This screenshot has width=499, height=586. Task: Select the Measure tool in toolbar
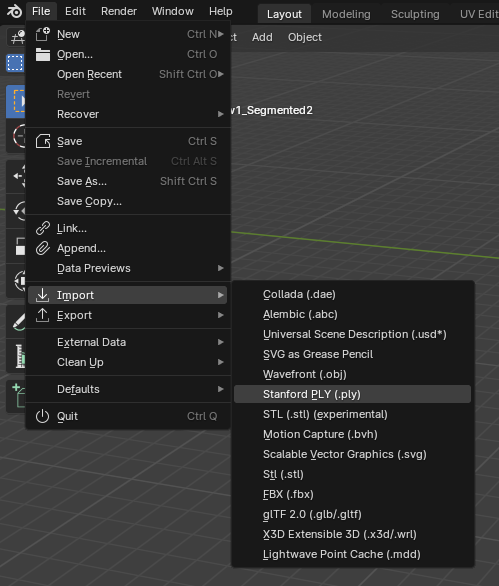point(16,356)
